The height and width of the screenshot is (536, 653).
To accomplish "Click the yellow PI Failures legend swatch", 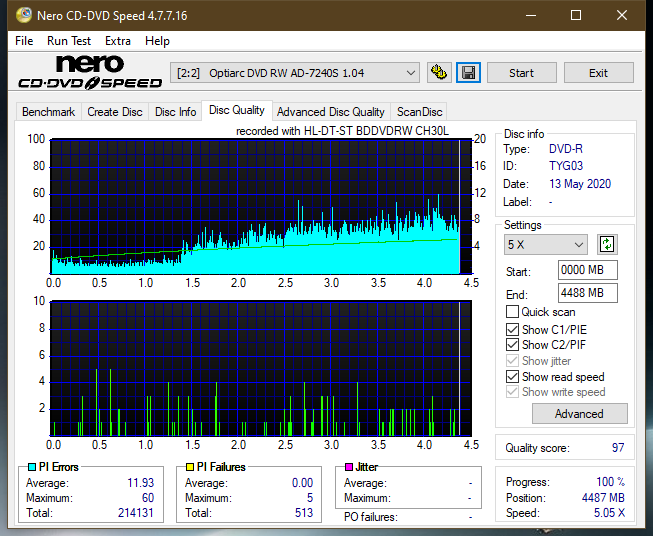I will coord(190,467).
